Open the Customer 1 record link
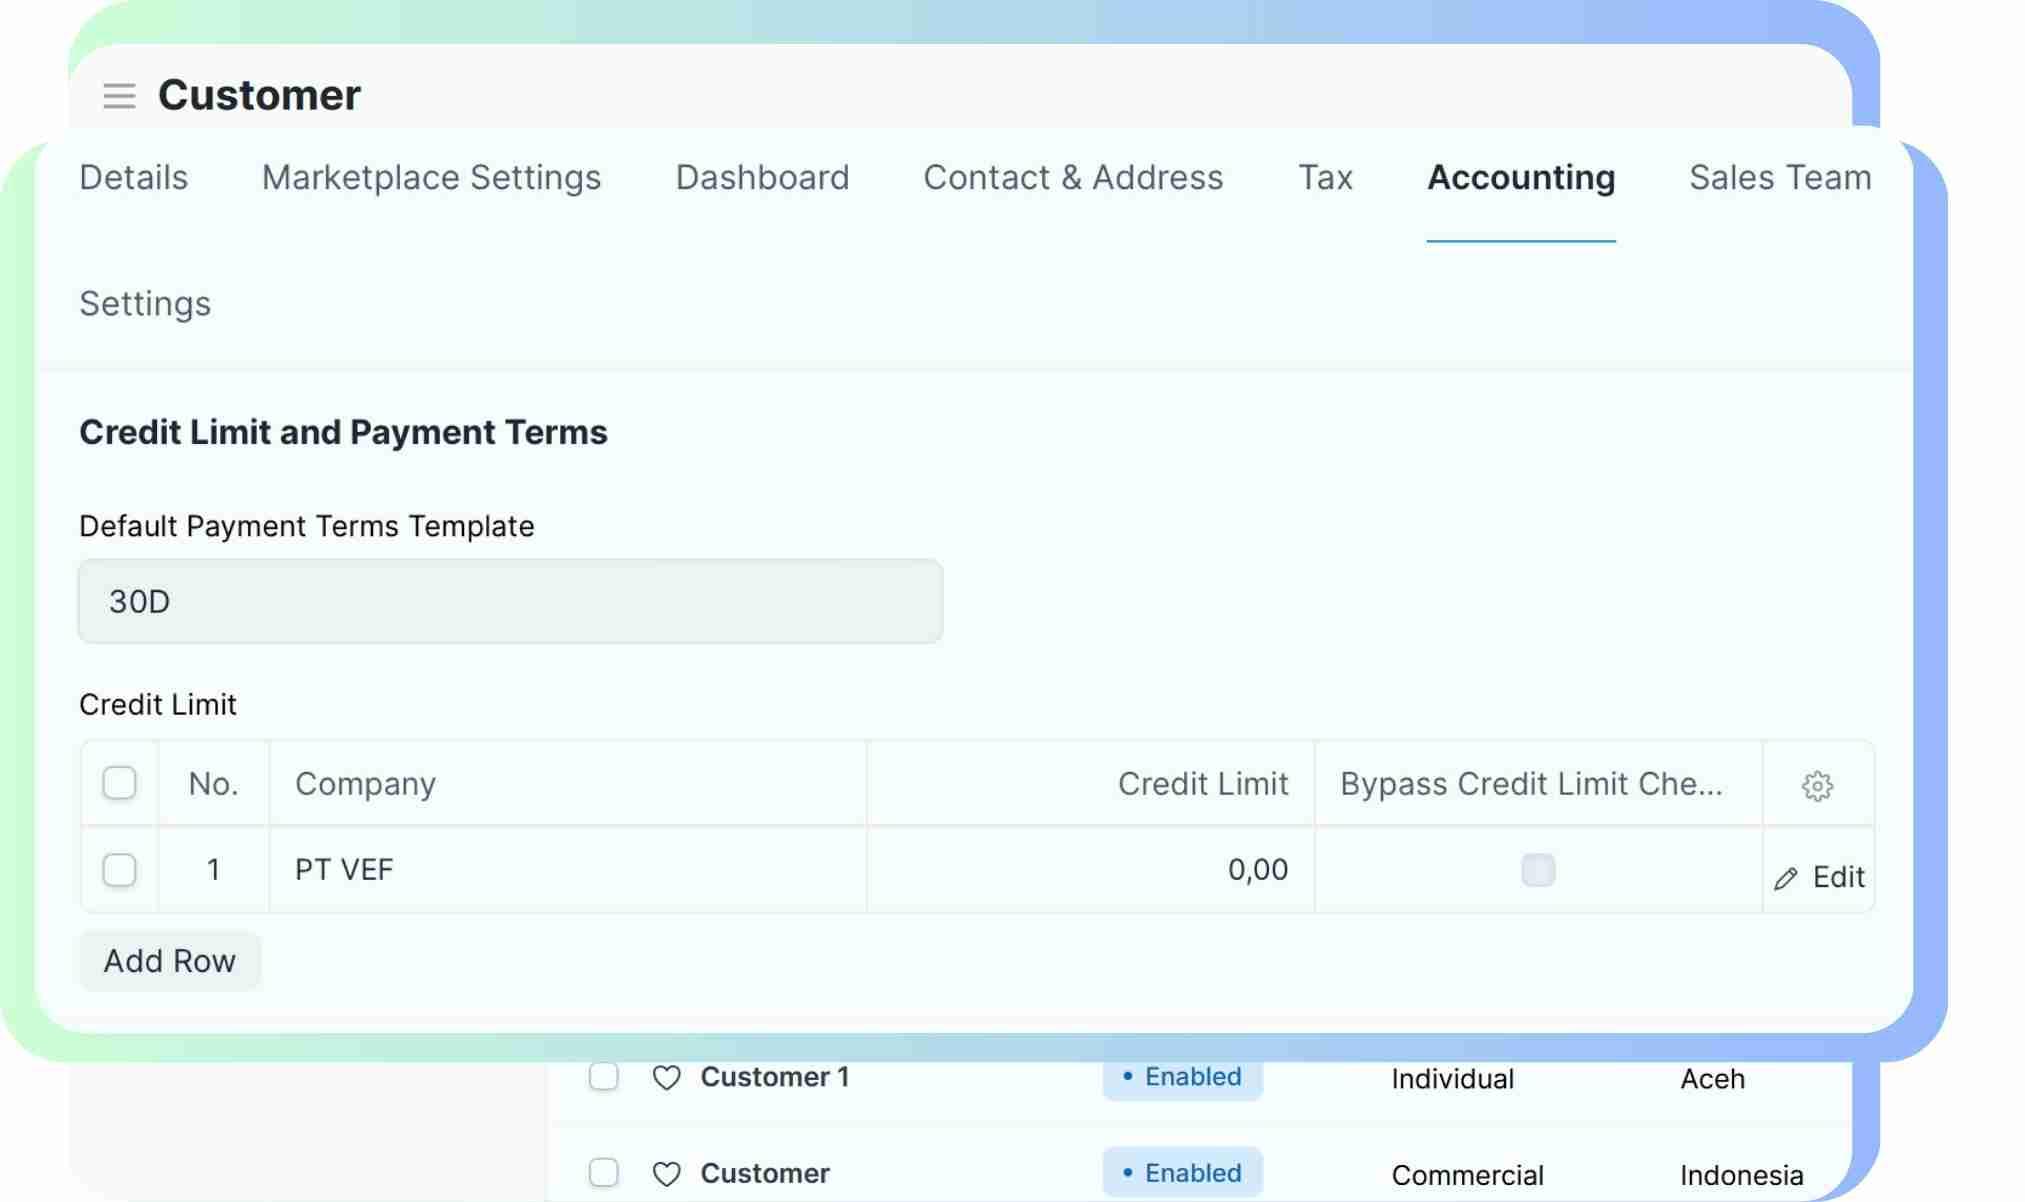Viewport: 2025px width, 1202px height. point(774,1077)
